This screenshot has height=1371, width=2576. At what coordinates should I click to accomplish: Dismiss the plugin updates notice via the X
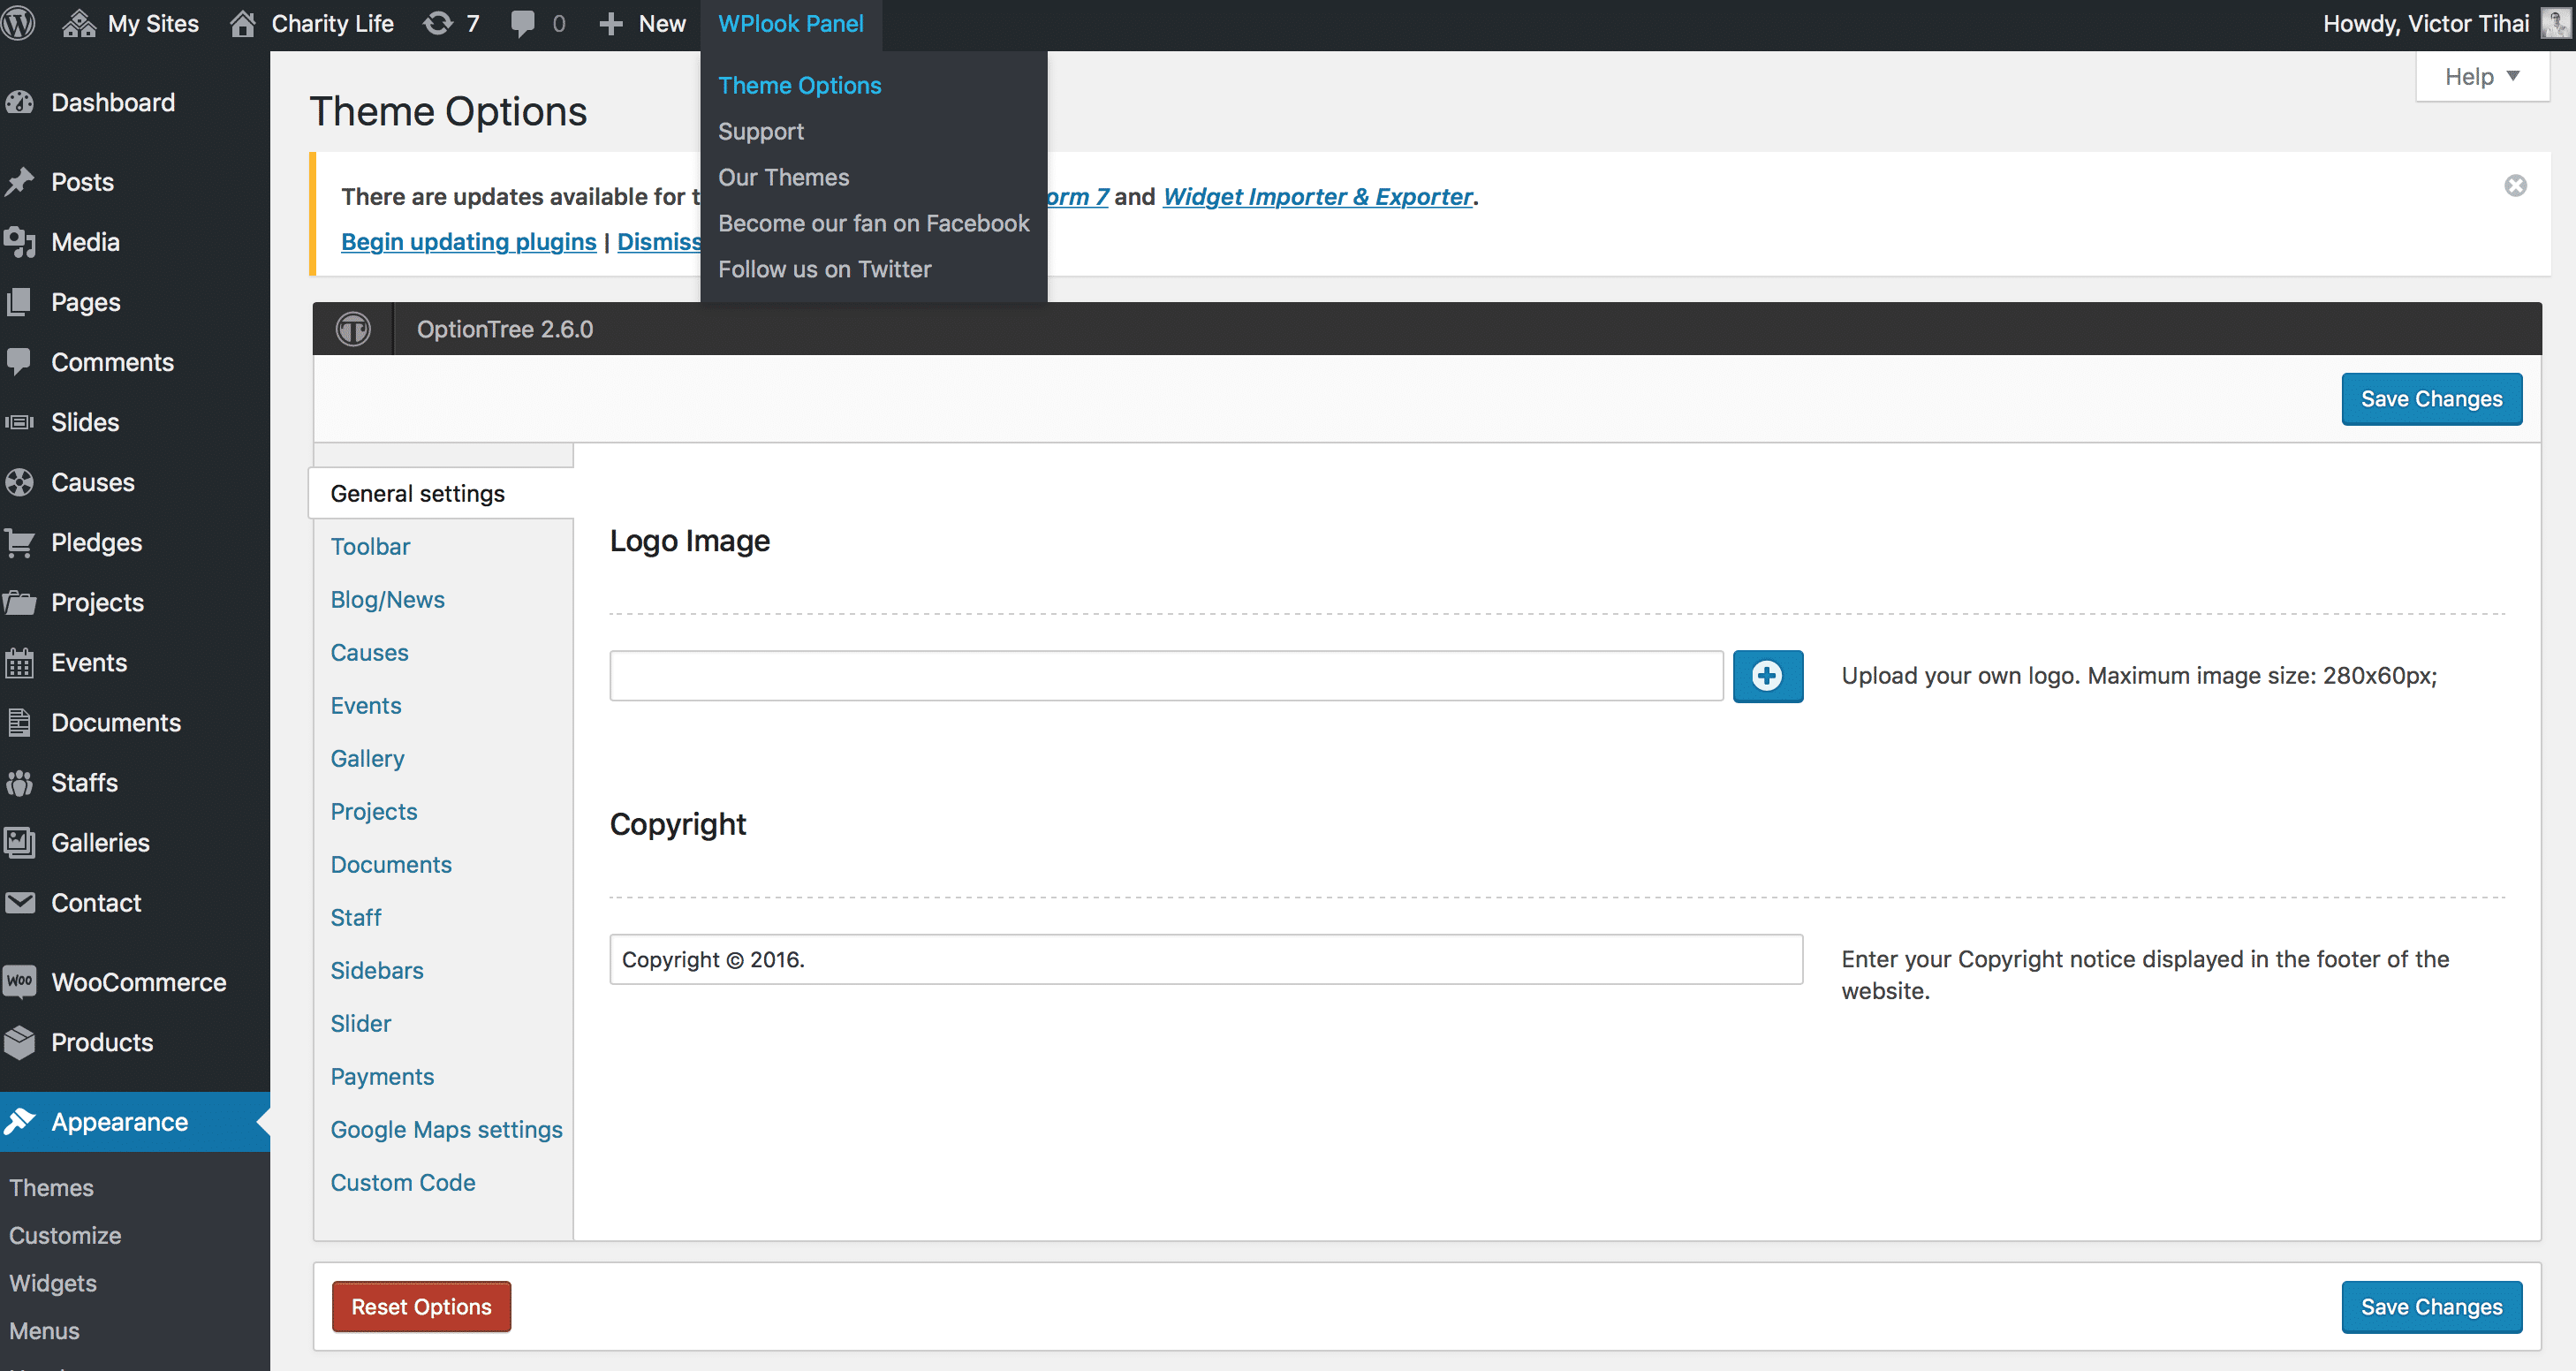[2516, 185]
